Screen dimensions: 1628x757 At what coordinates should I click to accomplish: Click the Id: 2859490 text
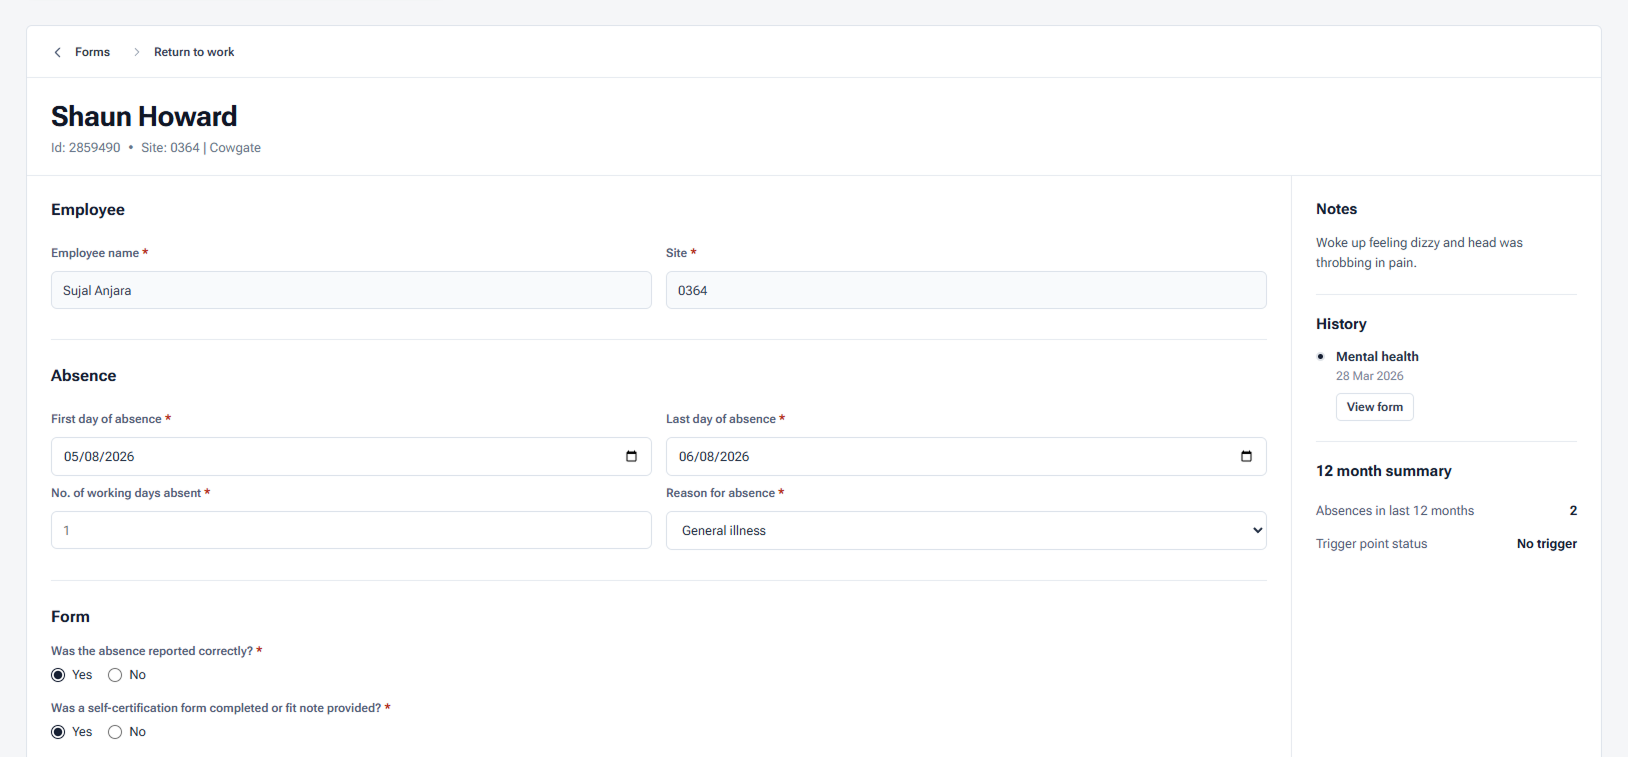[86, 148]
